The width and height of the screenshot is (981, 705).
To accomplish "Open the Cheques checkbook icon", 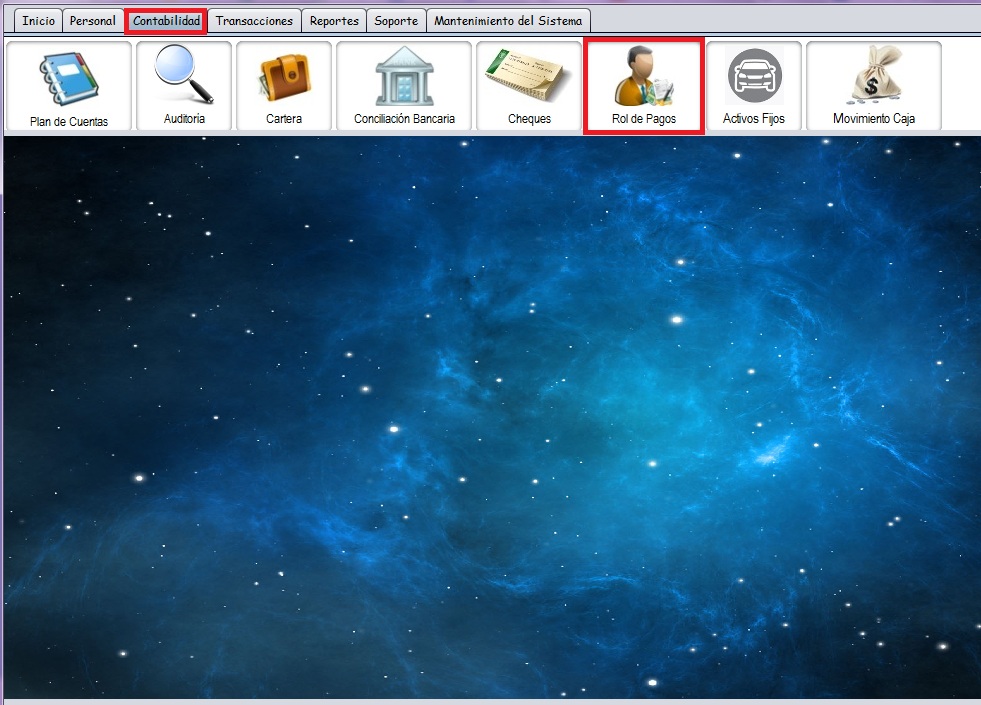I will [x=529, y=76].
